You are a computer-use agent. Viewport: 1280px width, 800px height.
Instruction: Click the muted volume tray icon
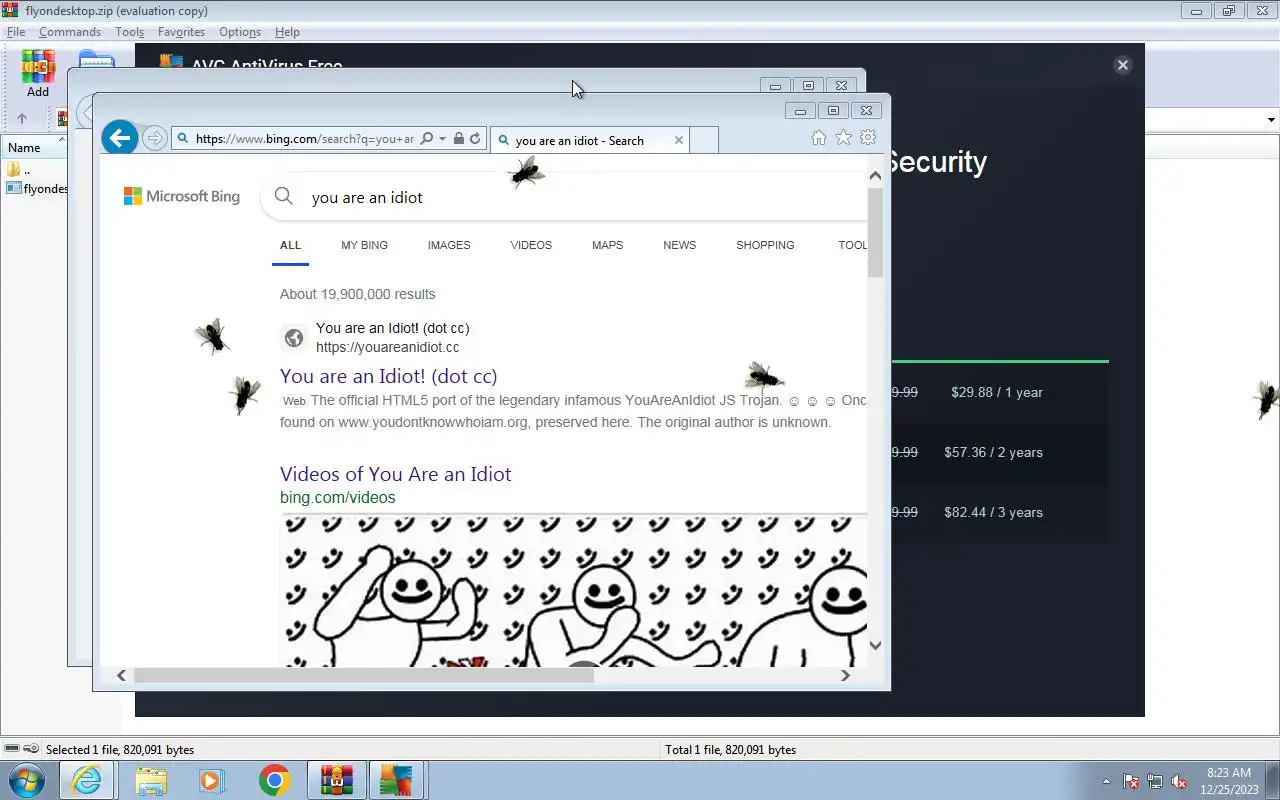tap(1179, 782)
